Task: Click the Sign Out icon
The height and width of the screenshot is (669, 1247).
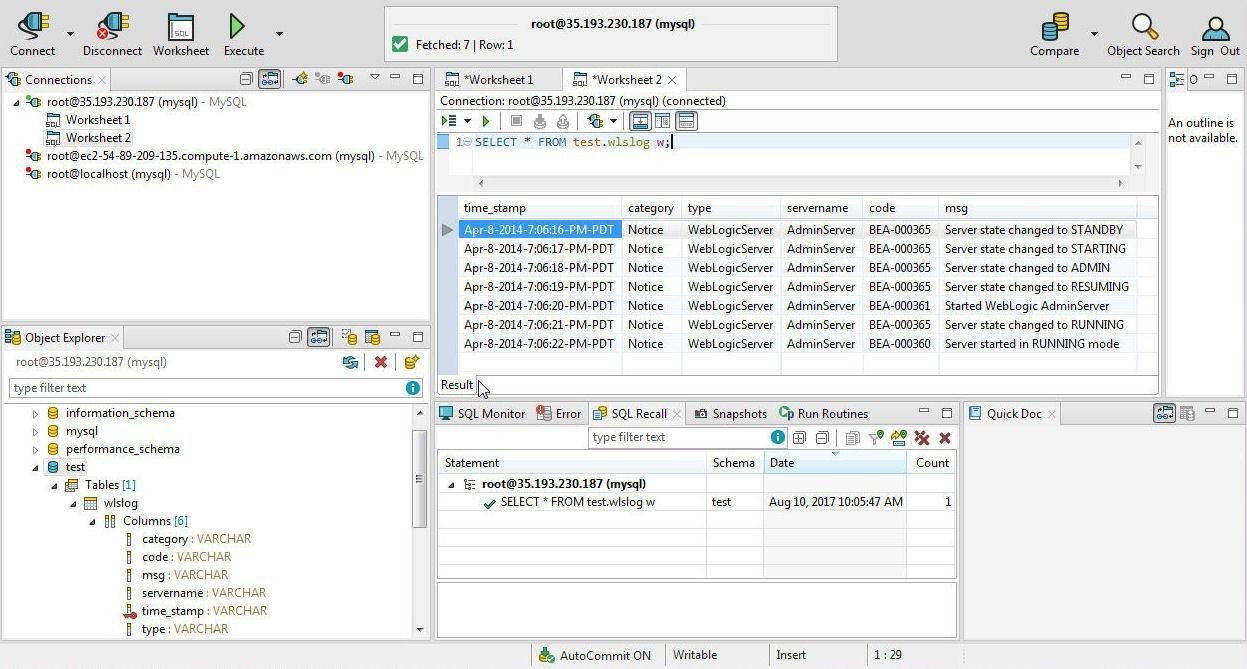Action: pos(1215,33)
